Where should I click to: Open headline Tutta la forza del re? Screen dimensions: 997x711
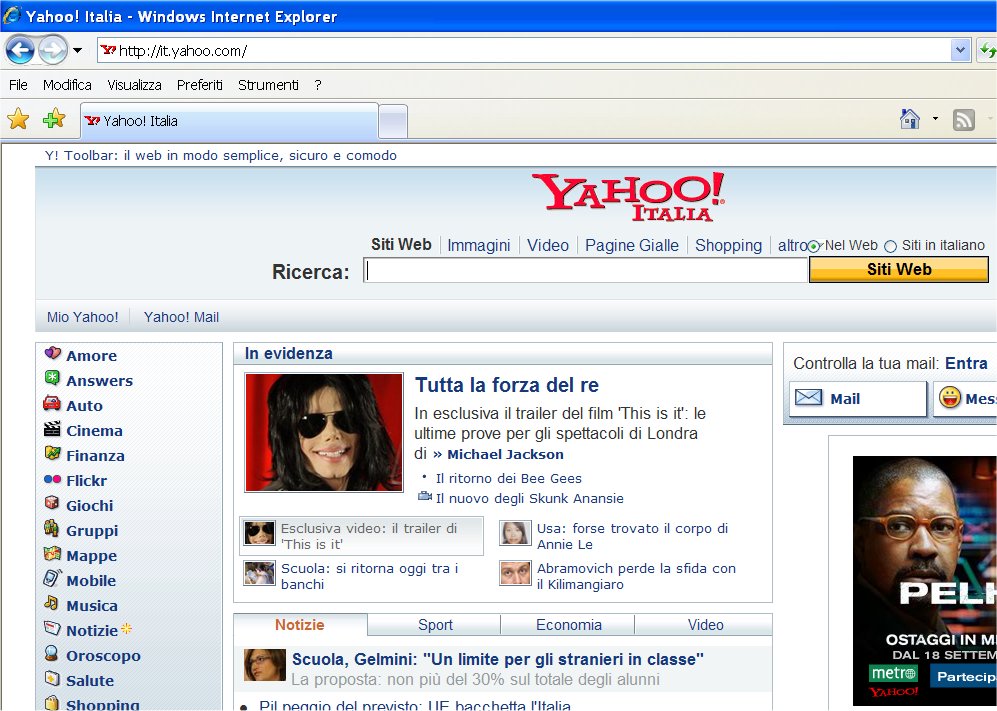coord(507,385)
